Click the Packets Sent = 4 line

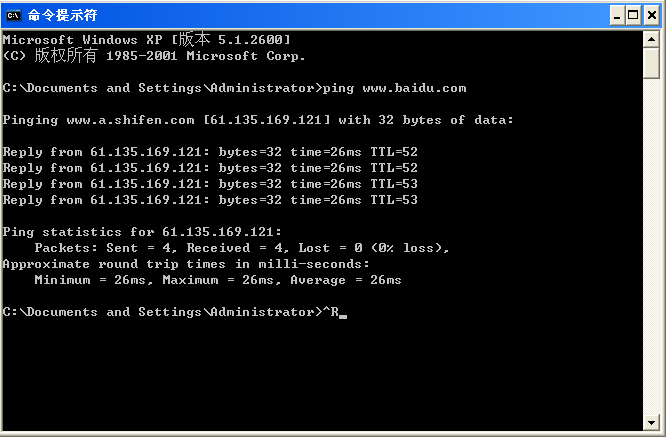point(242,248)
